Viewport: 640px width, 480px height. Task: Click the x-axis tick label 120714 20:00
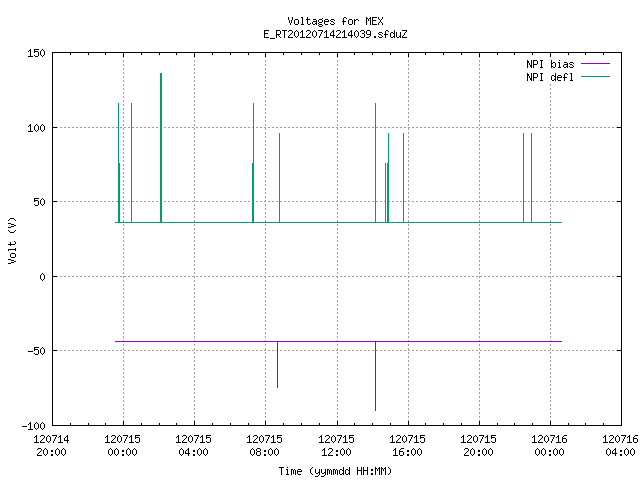coord(51,446)
